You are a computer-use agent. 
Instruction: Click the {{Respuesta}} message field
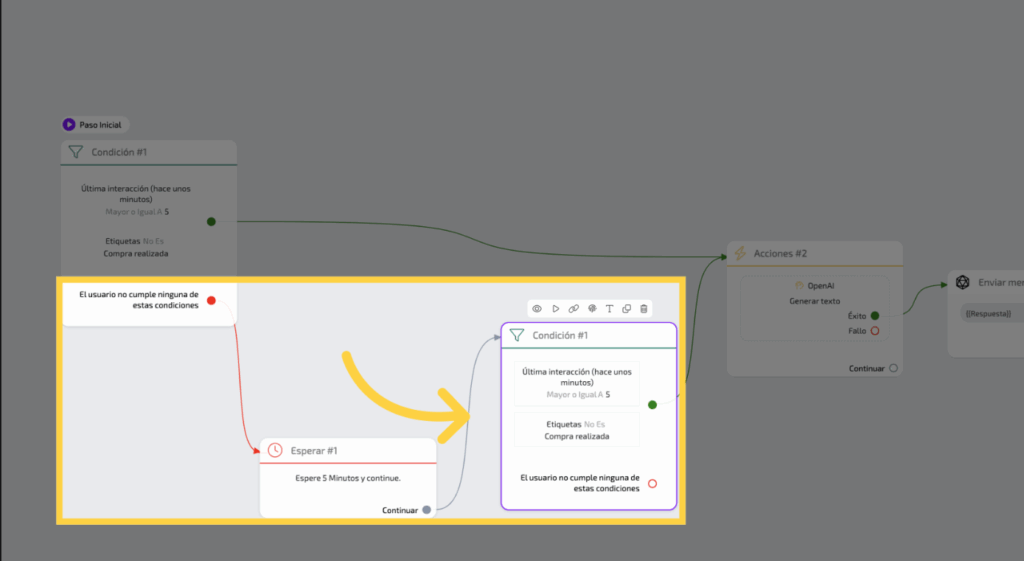click(988, 314)
